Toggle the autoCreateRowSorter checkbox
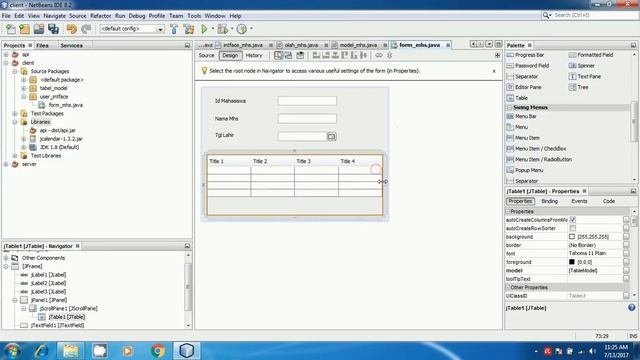The image size is (640, 360). pos(573,228)
